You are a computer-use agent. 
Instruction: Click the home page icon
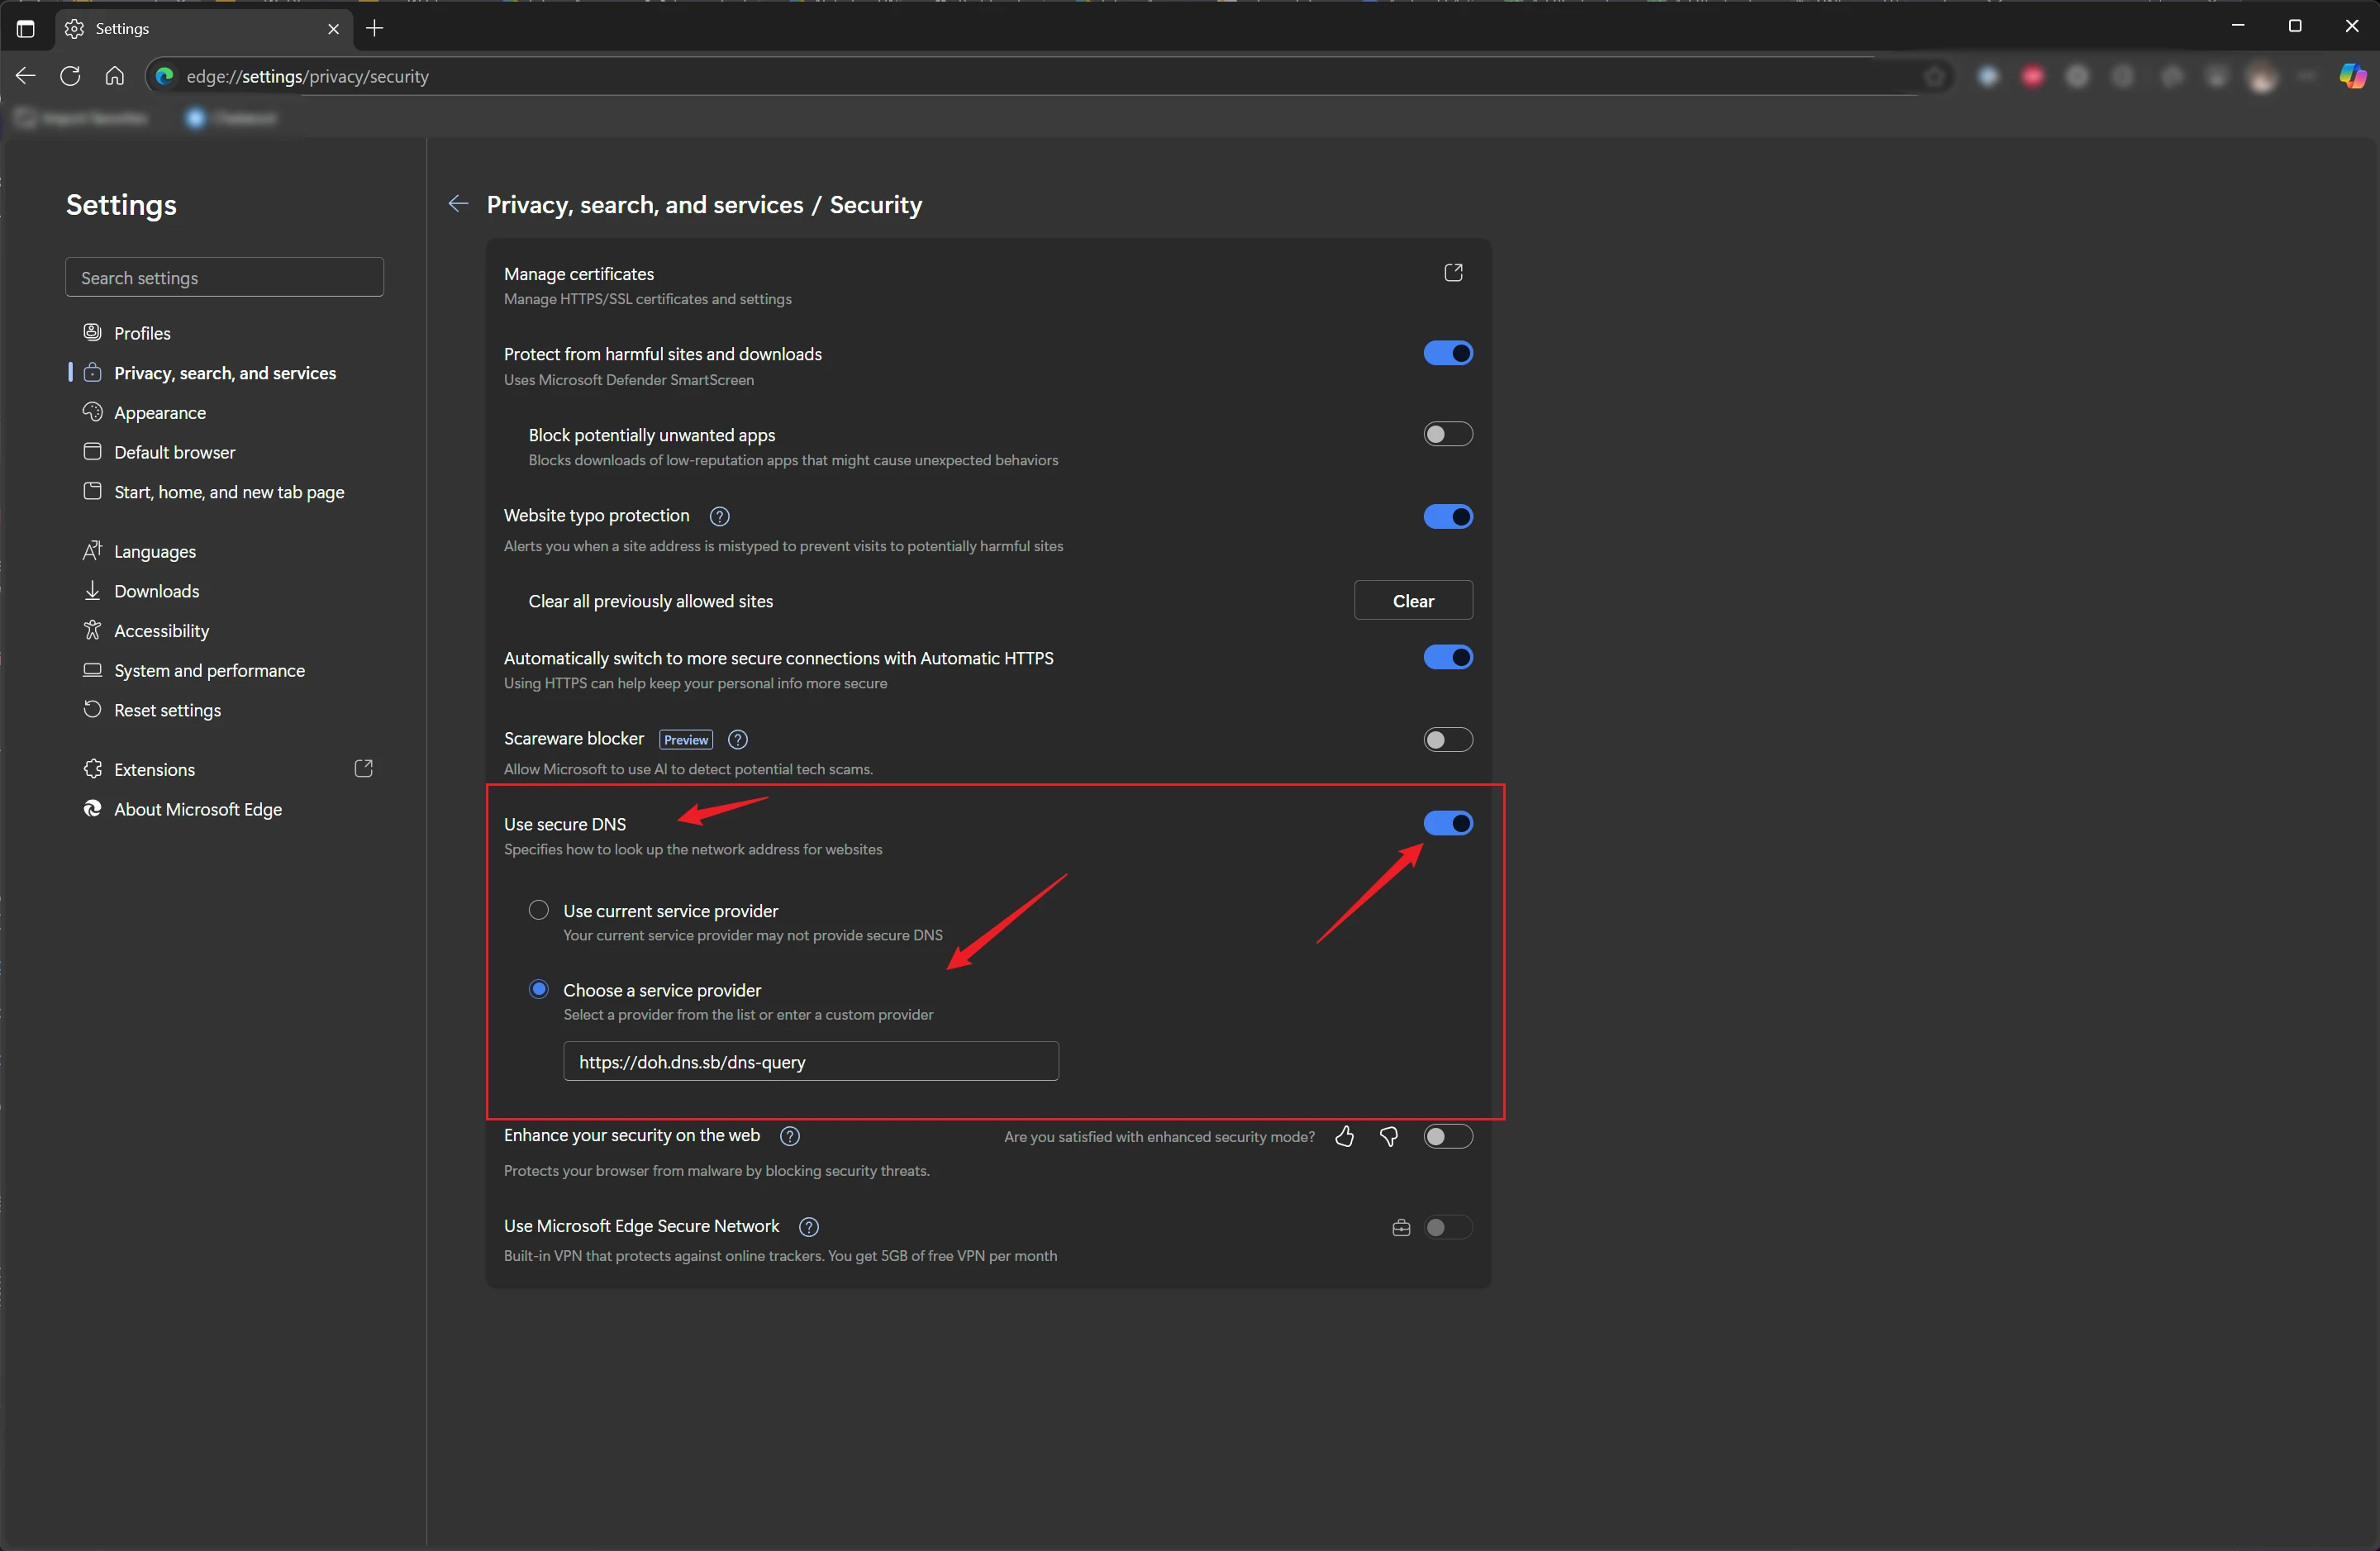(x=115, y=76)
